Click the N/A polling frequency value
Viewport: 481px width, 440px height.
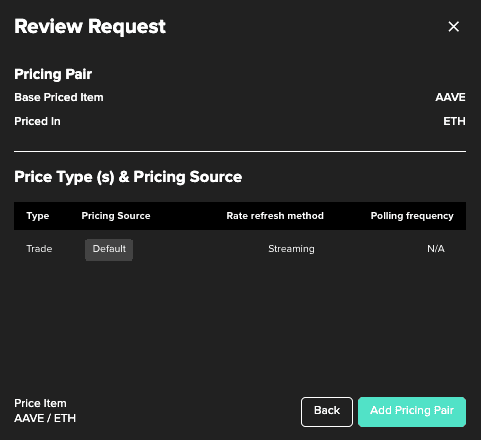point(436,249)
